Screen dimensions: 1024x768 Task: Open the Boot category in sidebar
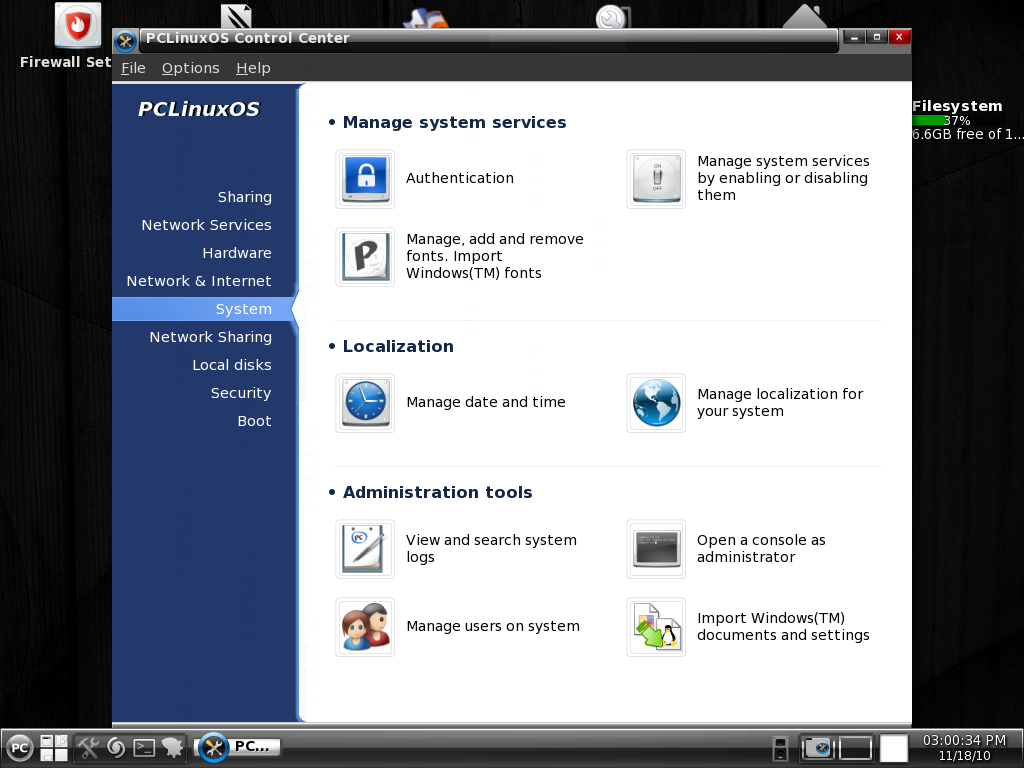click(254, 421)
